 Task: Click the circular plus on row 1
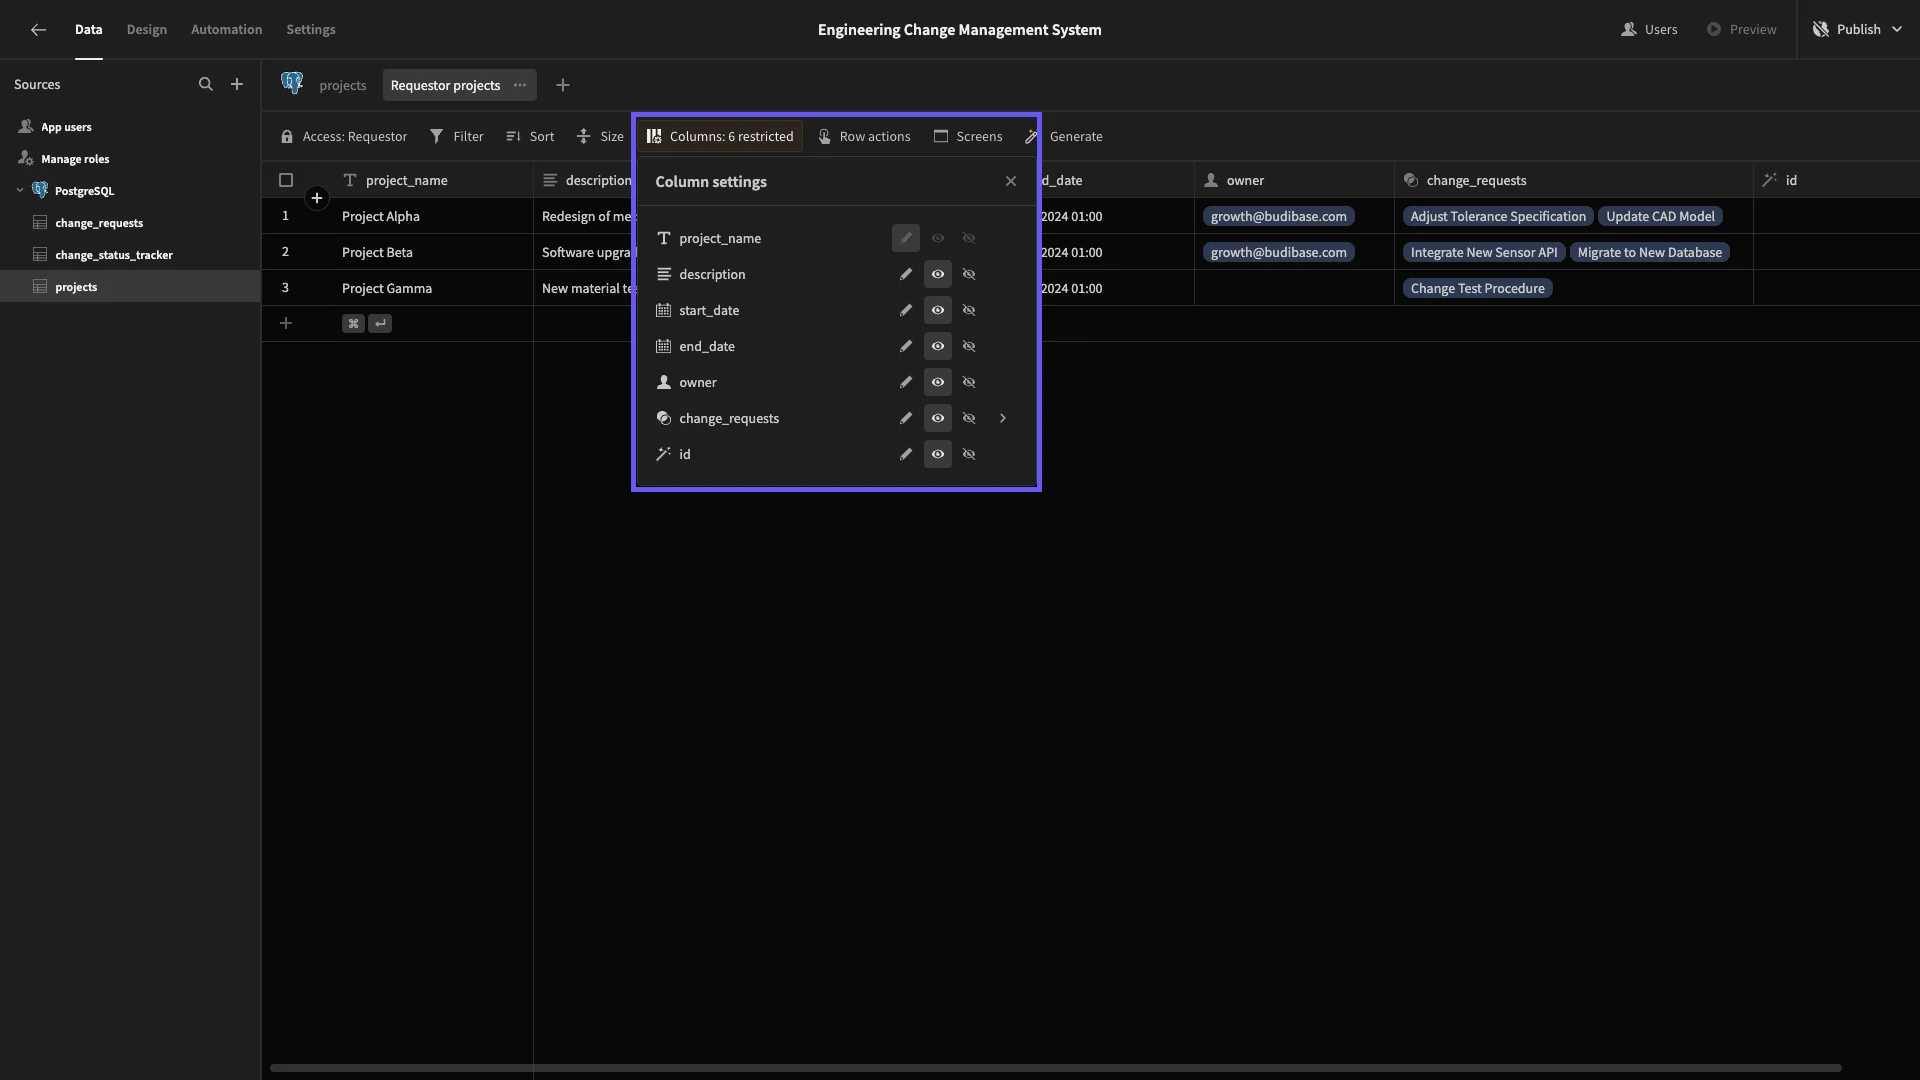(317, 198)
